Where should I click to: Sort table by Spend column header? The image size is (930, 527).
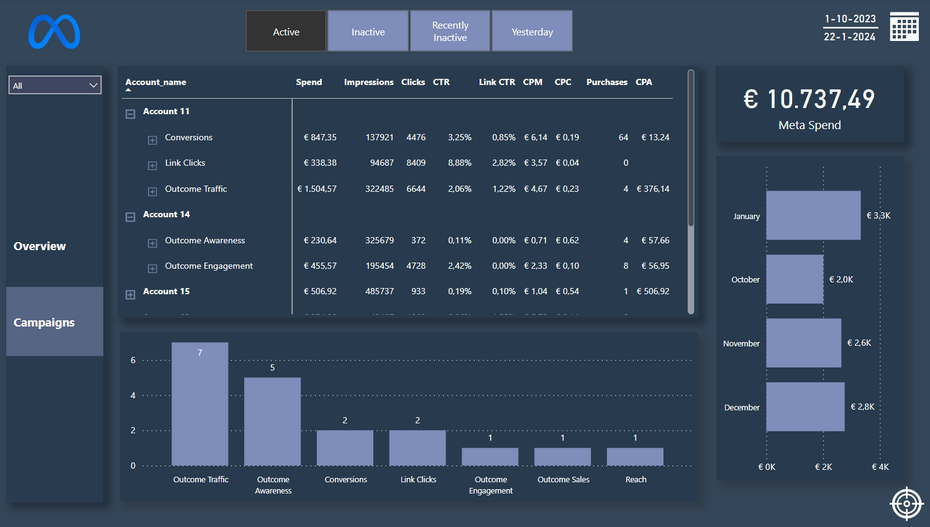coord(309,82)
